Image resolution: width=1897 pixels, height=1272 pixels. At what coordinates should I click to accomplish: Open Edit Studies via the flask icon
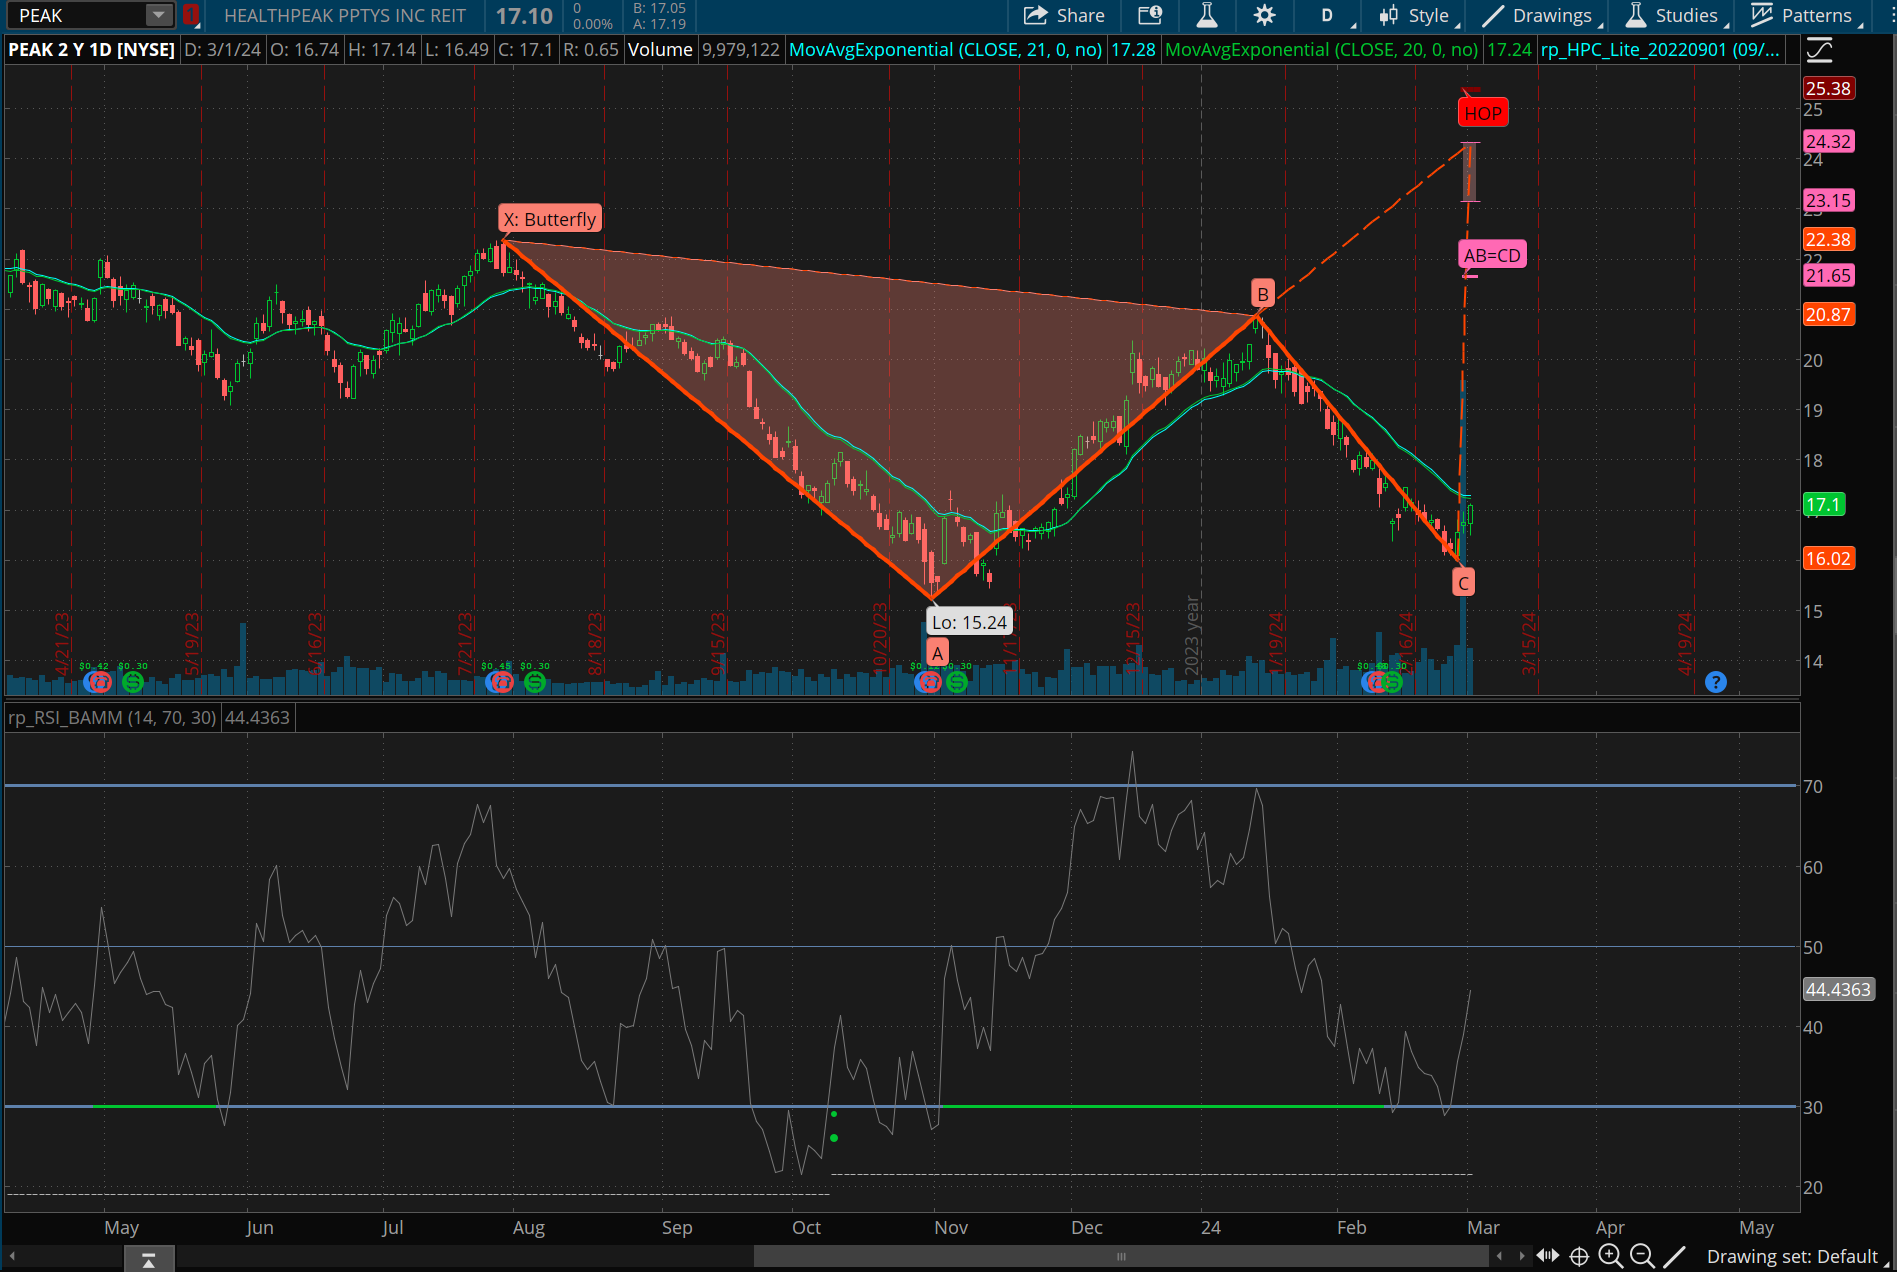1207,16
